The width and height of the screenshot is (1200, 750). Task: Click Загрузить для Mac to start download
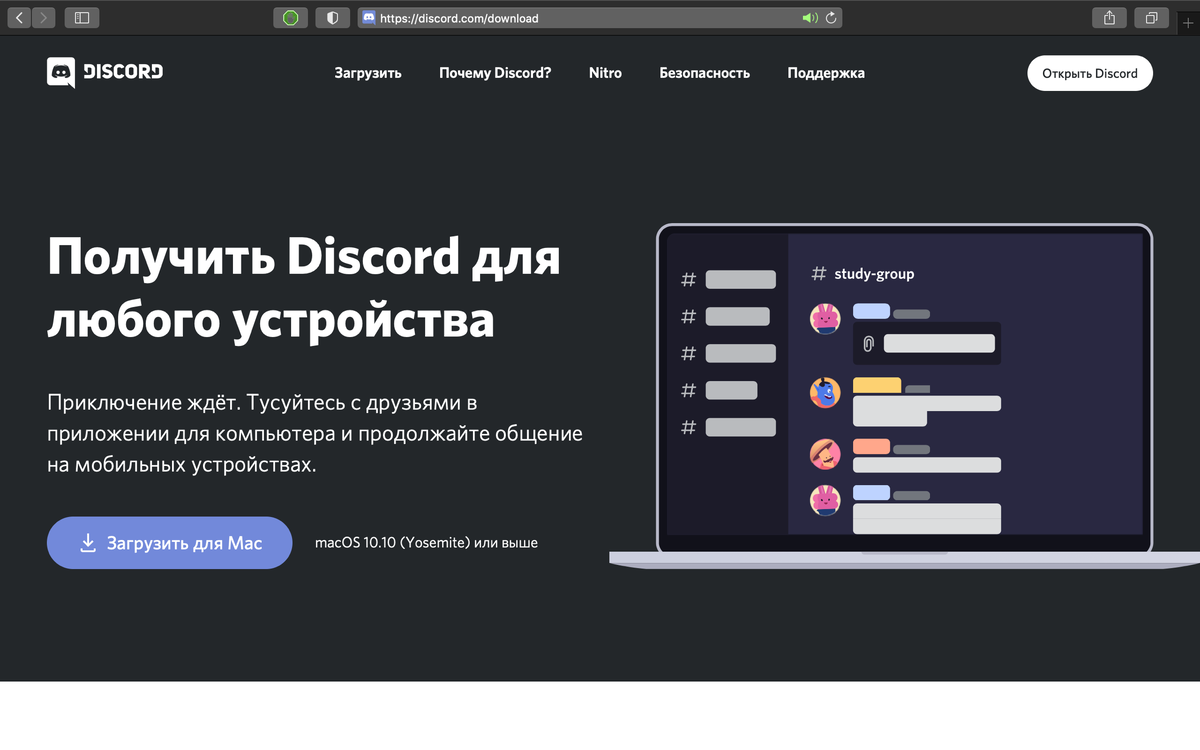(169, 542)
